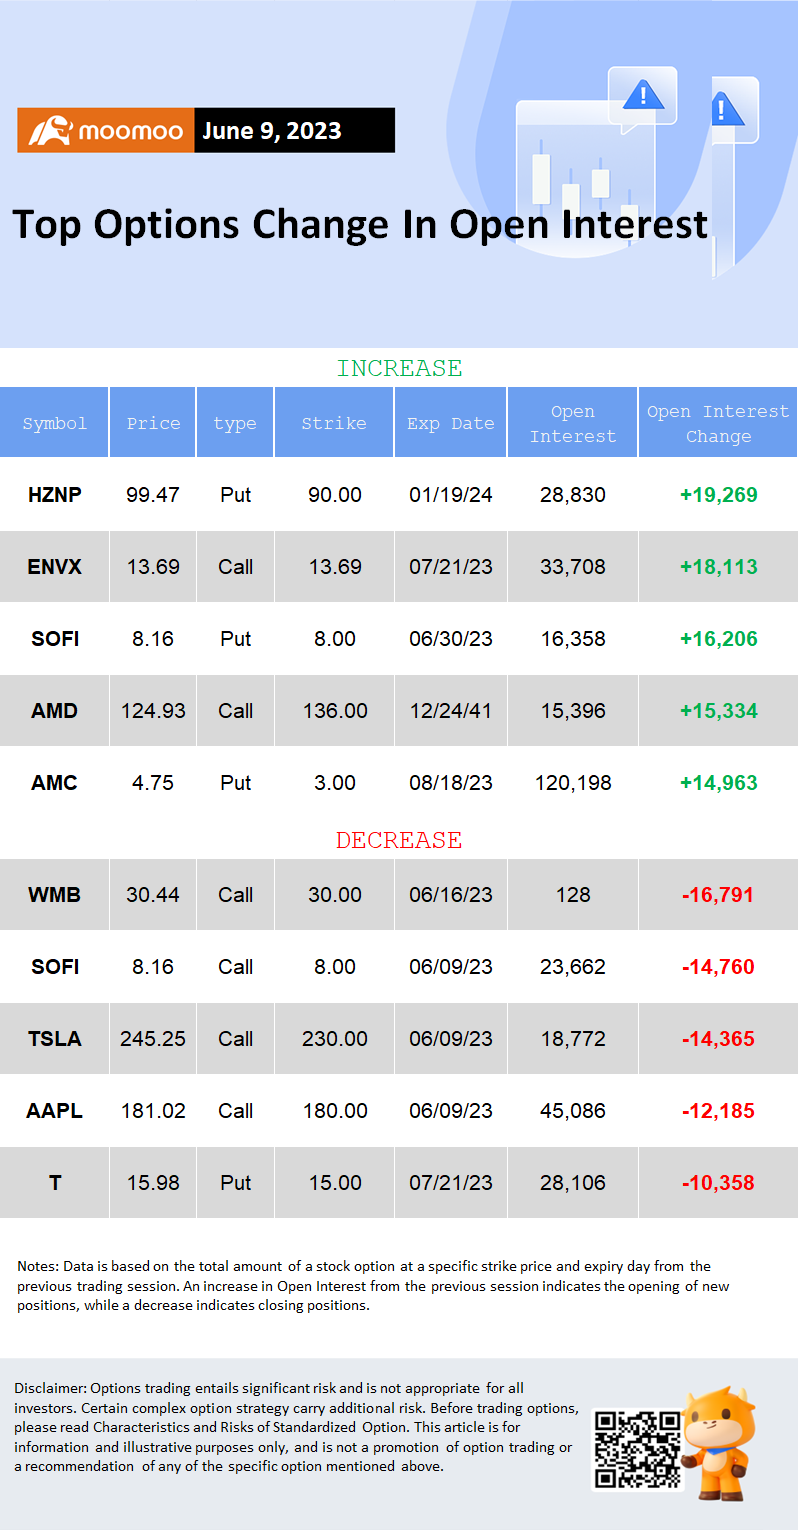
Task: Click open interest value 33,708
Action: 573,567
